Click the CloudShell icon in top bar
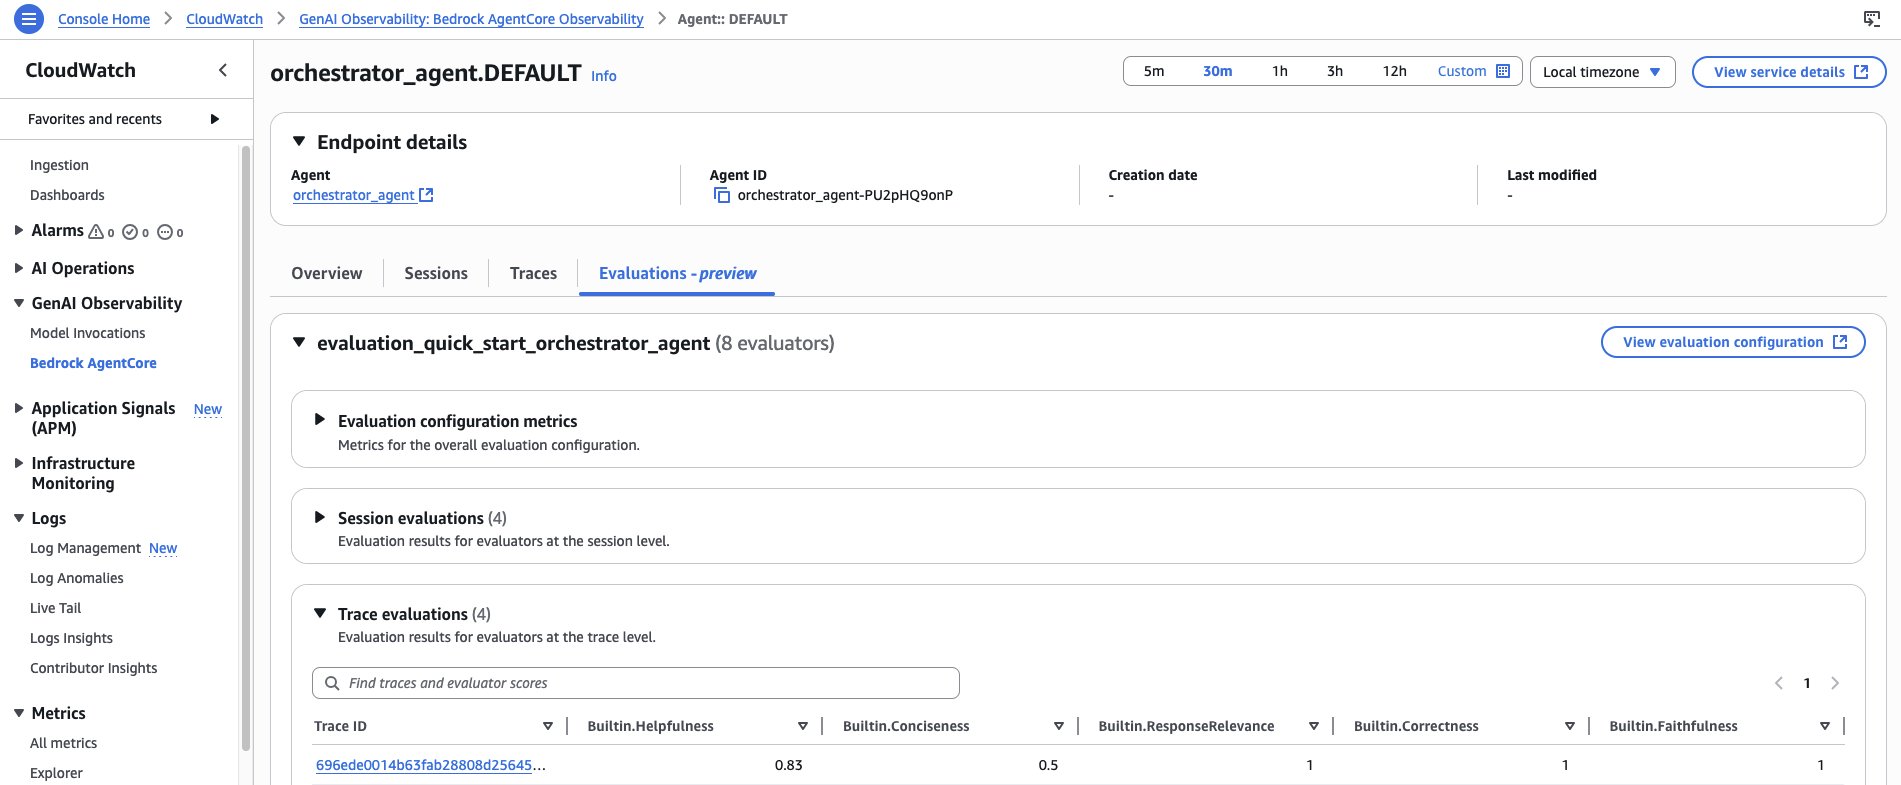Viewport: 1901px width, 785px height. pyautogui.click(x=1871, y=19)
